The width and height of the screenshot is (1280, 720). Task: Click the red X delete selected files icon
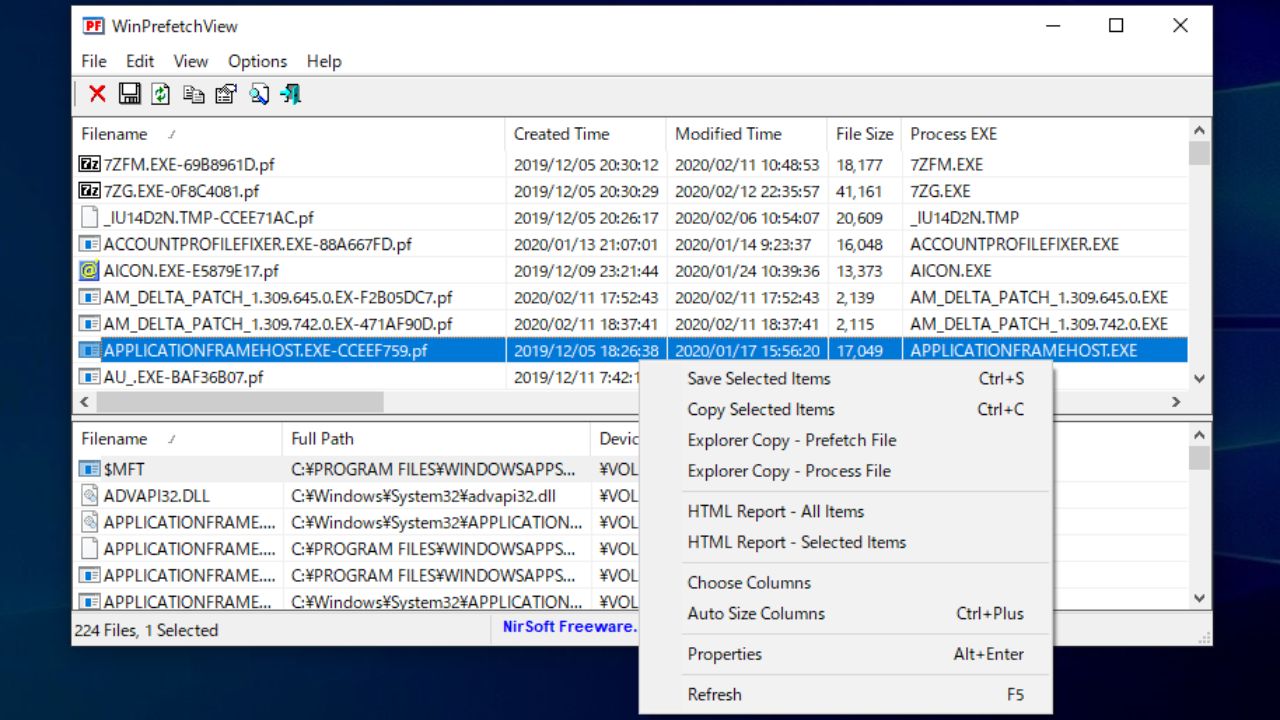[x=97, y=94]
